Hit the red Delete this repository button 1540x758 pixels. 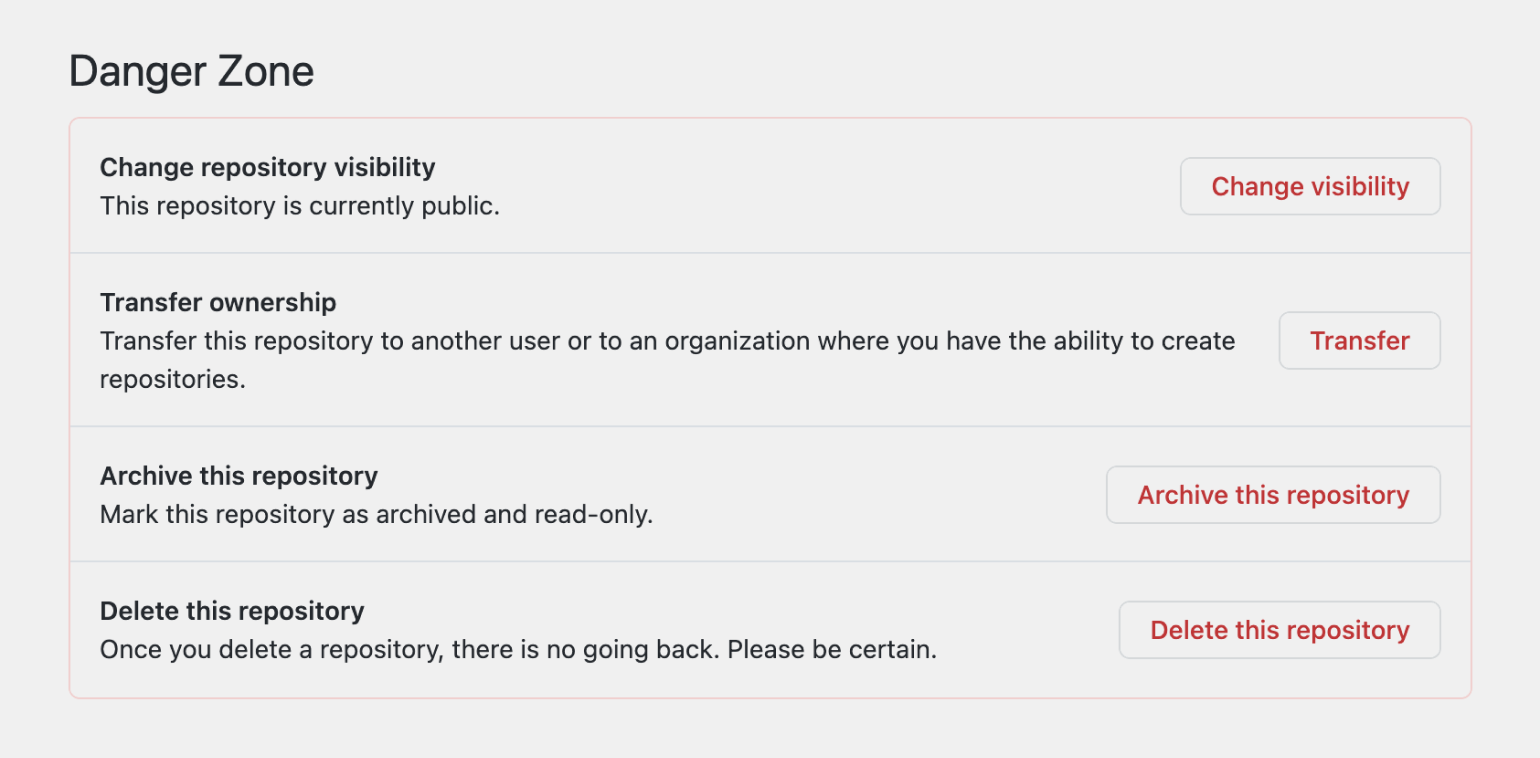click(x=1279, y=630)
